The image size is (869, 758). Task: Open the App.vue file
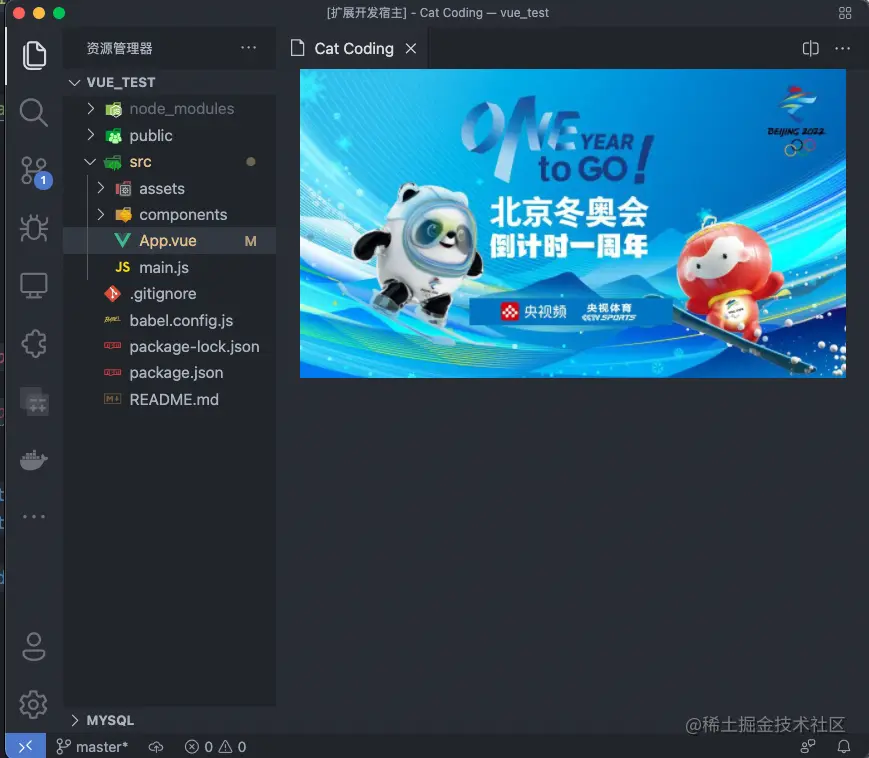[170, 240]
